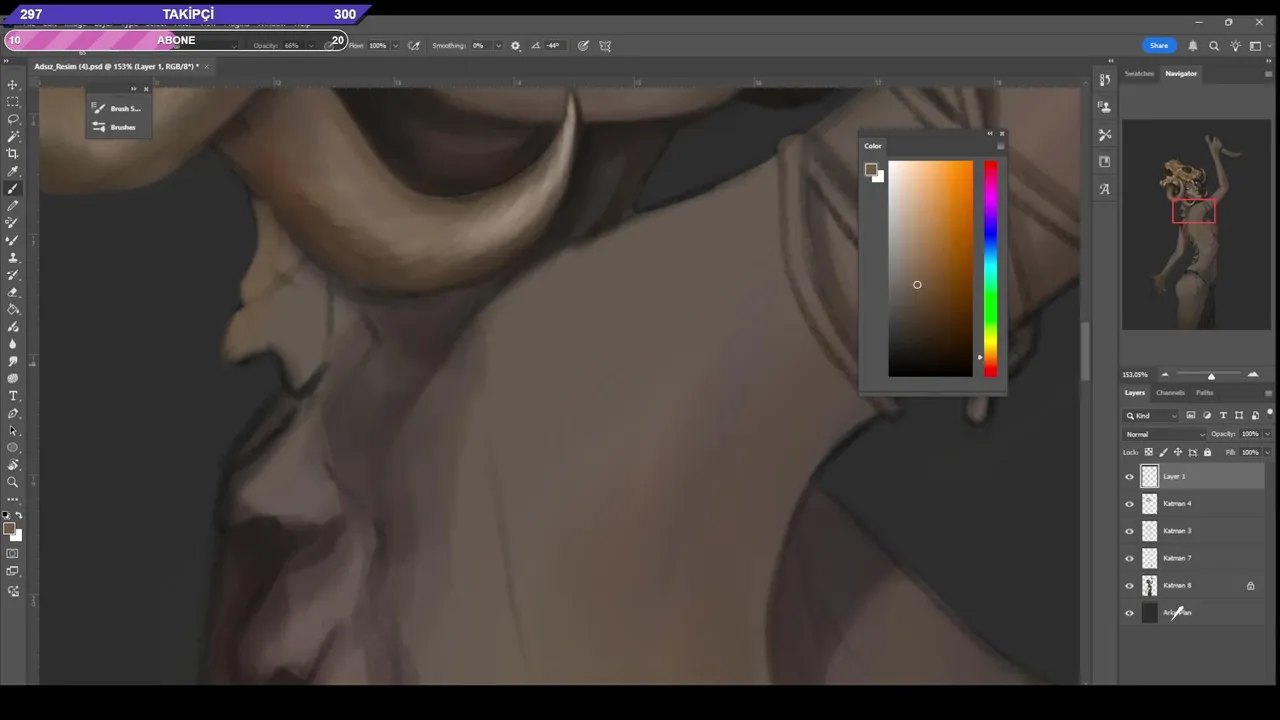Click the hue slider in Color panel
The height and width of the screenshot is (720, 1280).
pyautogui.click(x=990, y=269)
